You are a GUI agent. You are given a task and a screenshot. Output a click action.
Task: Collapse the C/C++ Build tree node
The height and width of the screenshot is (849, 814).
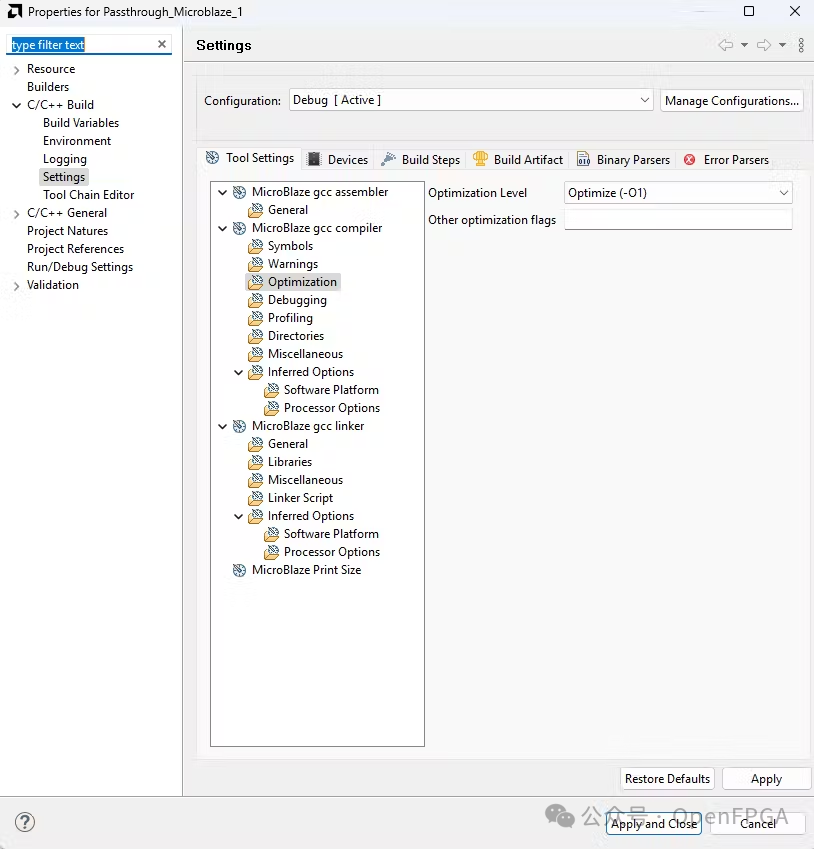tap(16, 106)
